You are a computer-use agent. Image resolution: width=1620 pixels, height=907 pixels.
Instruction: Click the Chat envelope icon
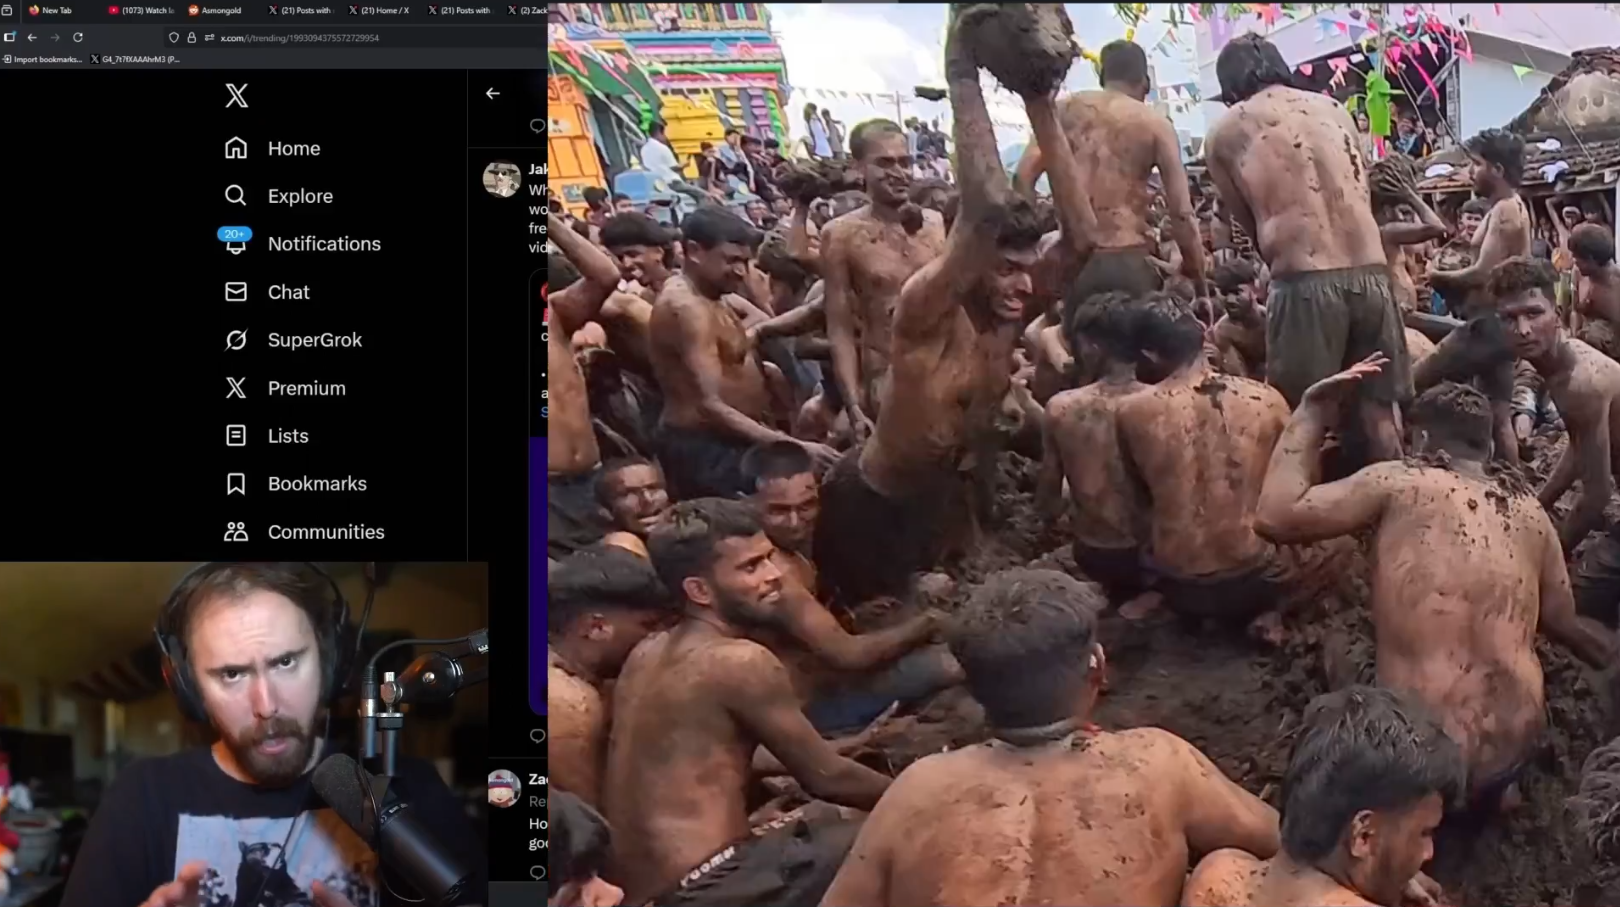(236, 291)
